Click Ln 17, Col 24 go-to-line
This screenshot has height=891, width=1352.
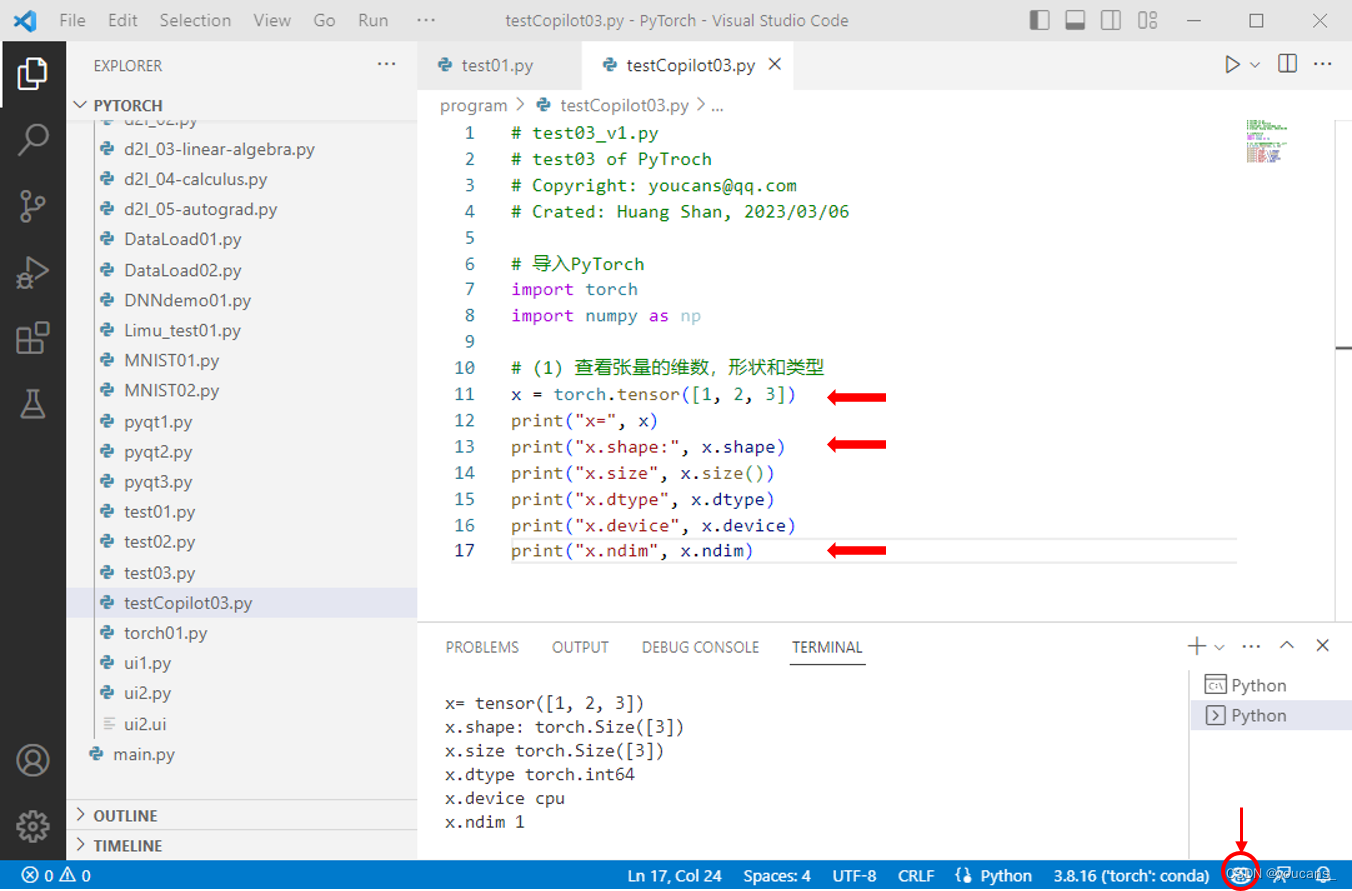pos(674,876)
